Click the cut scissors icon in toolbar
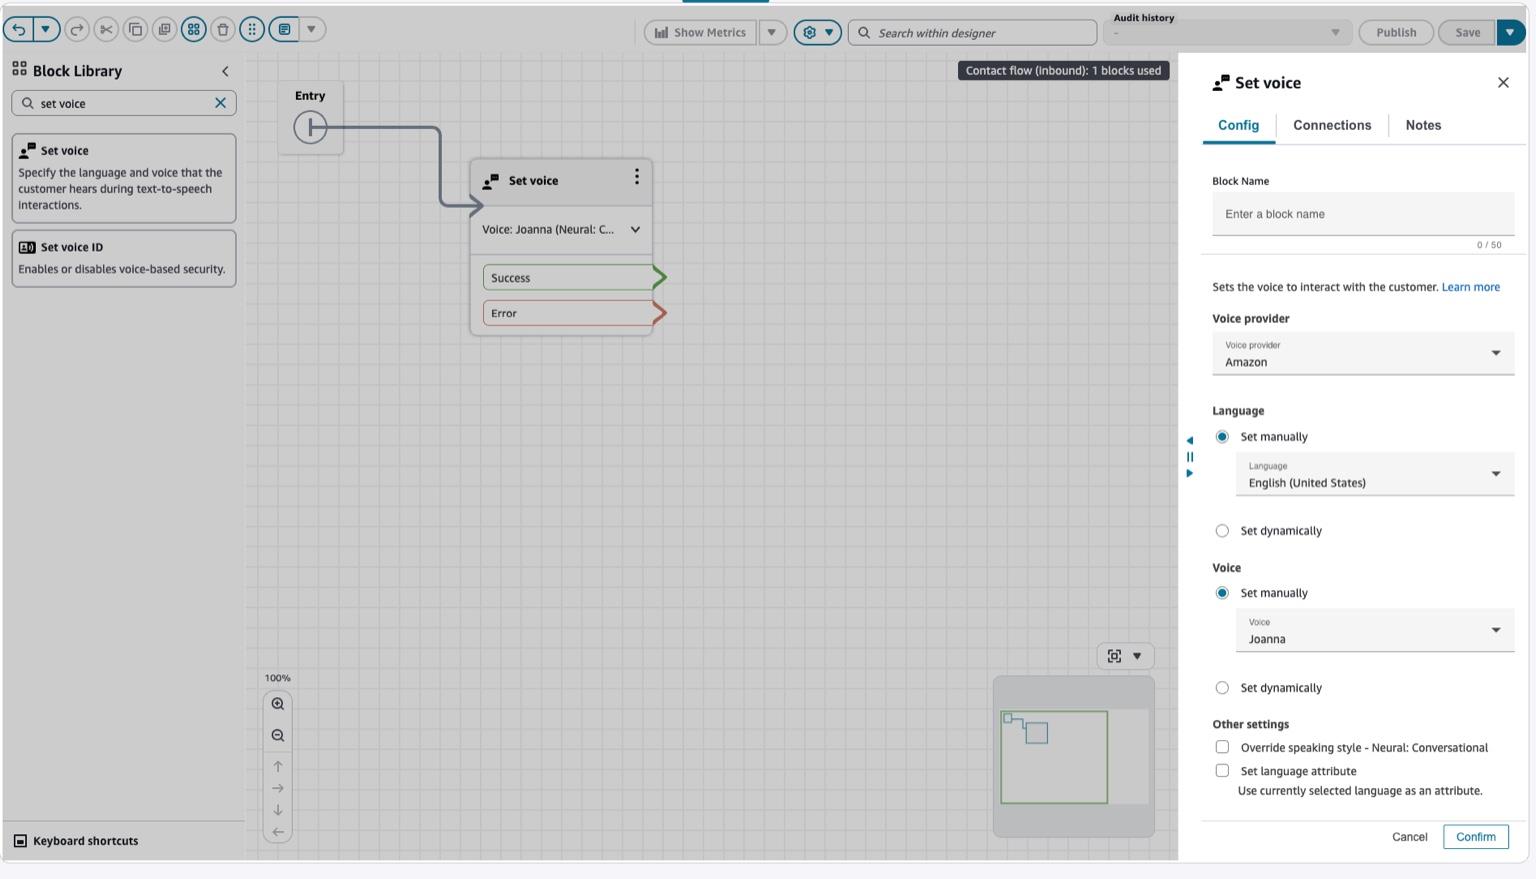Screen dimensions: 1536x879 tap(106, 30)
